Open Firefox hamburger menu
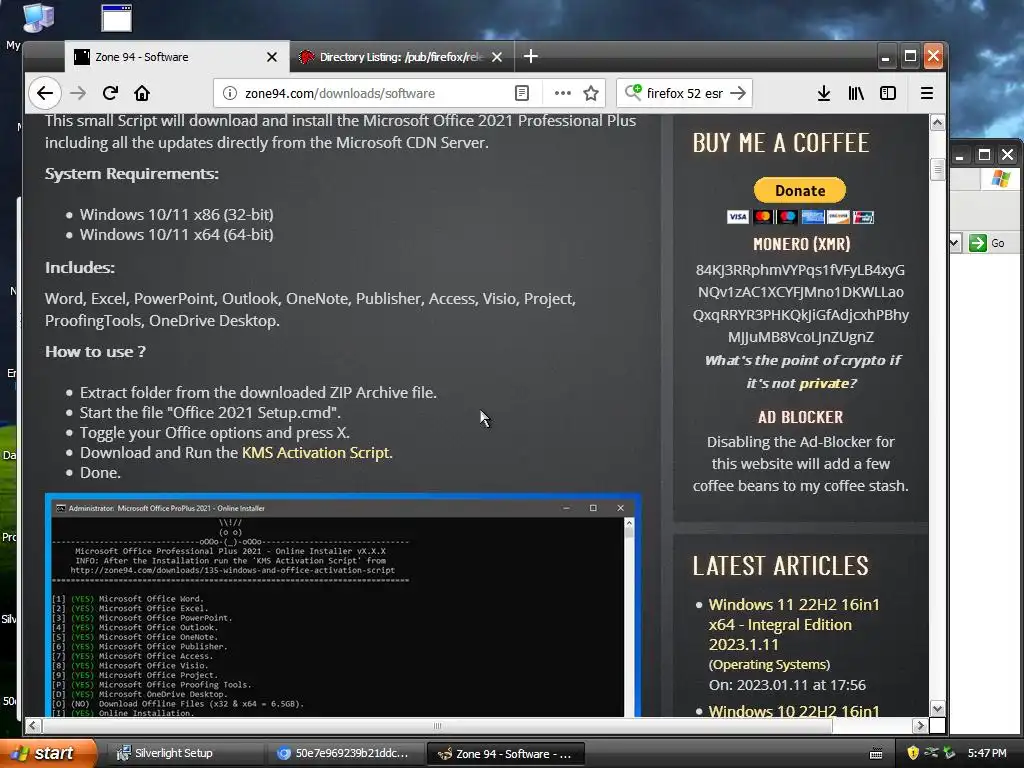Image resolution: width=1024 pixels, height=768 pixels. (x=926, y=93)
